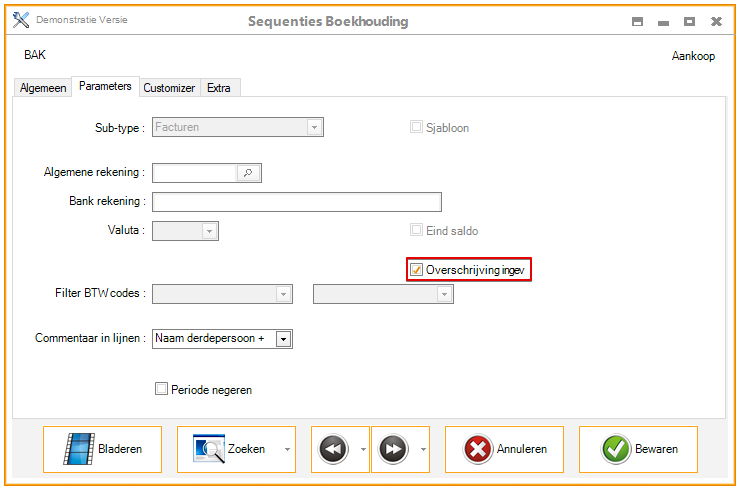Expand dropdown arrow next to previous button

(x=363, y=450)
